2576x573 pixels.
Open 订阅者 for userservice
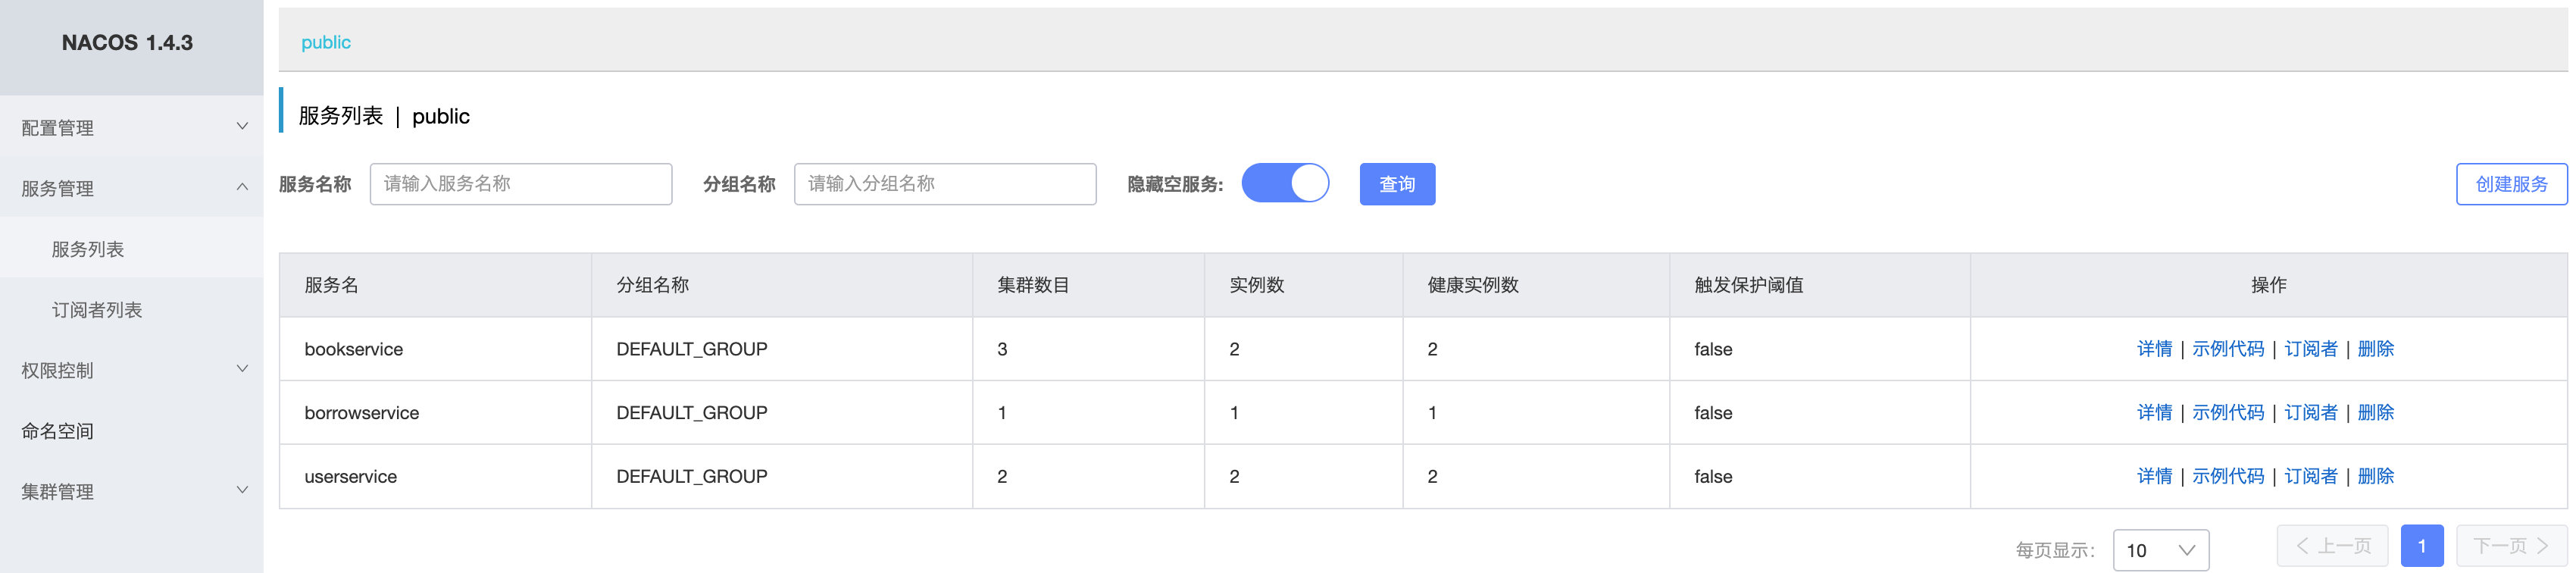(x=2310, y=476)
